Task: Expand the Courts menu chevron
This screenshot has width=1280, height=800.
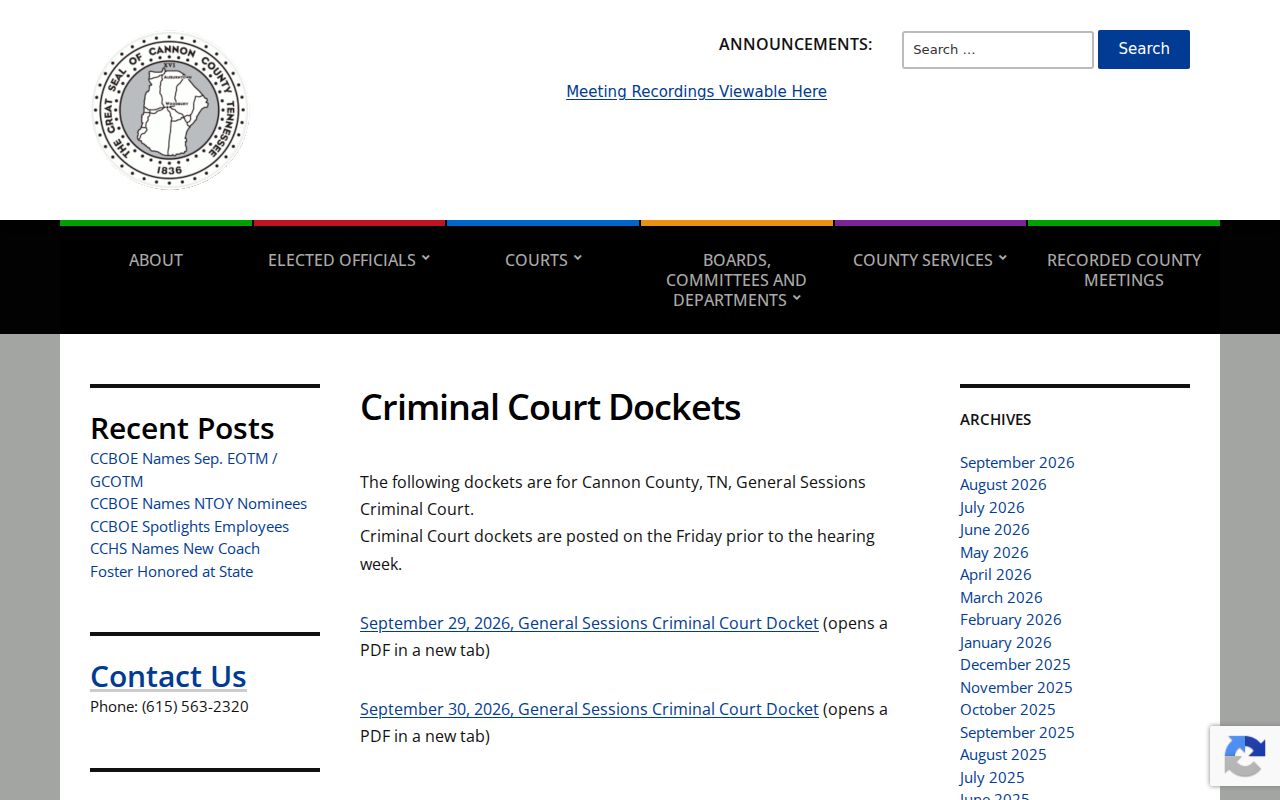Action: point(577,258)
